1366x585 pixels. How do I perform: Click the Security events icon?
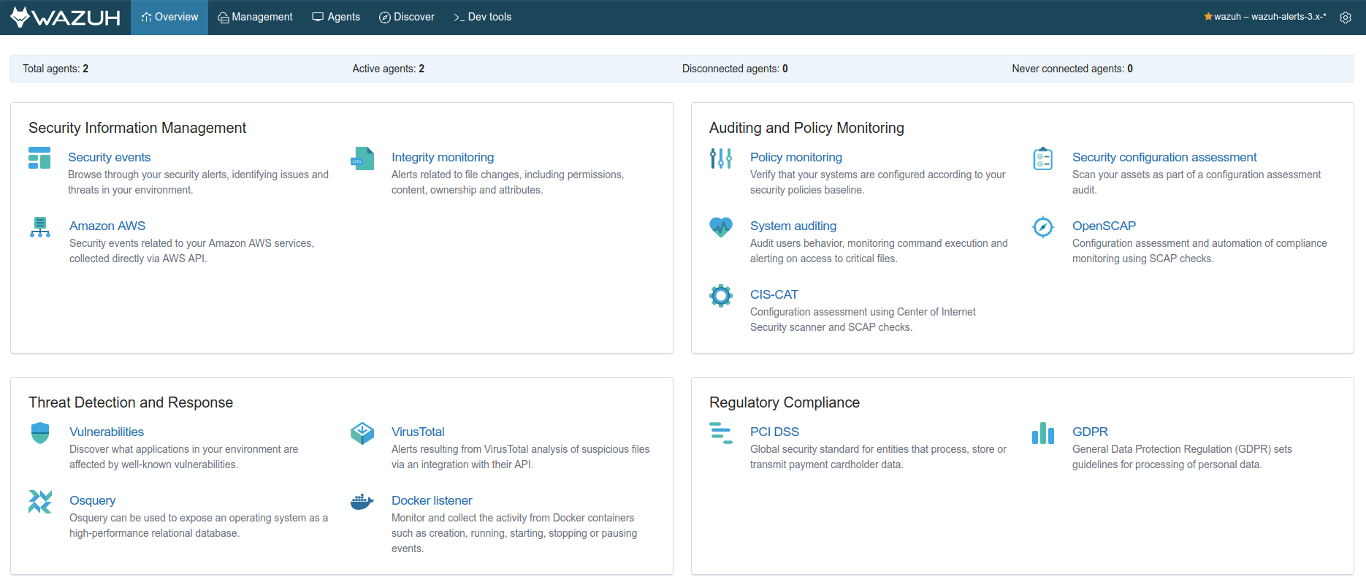click(39, 158)
